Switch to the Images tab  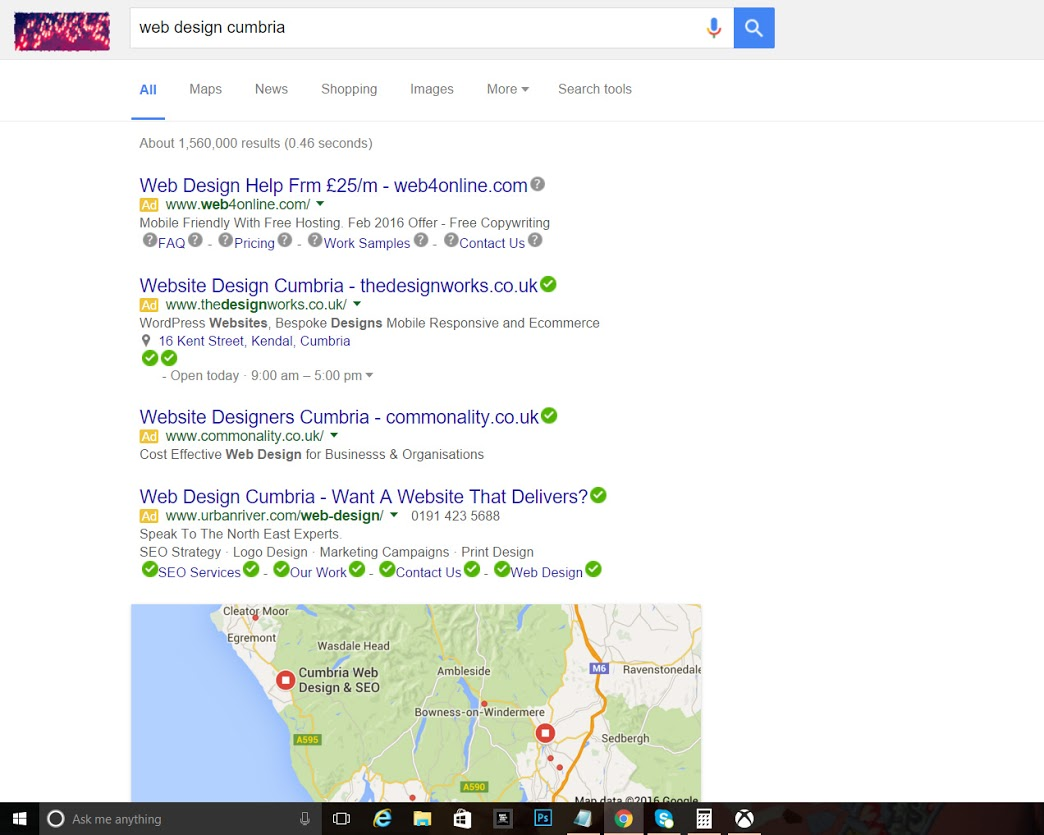click(x=431, y=89)
